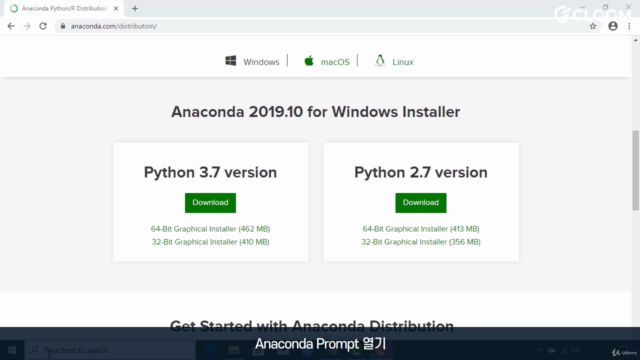Click the browser forward arrow

coord(27,26)
